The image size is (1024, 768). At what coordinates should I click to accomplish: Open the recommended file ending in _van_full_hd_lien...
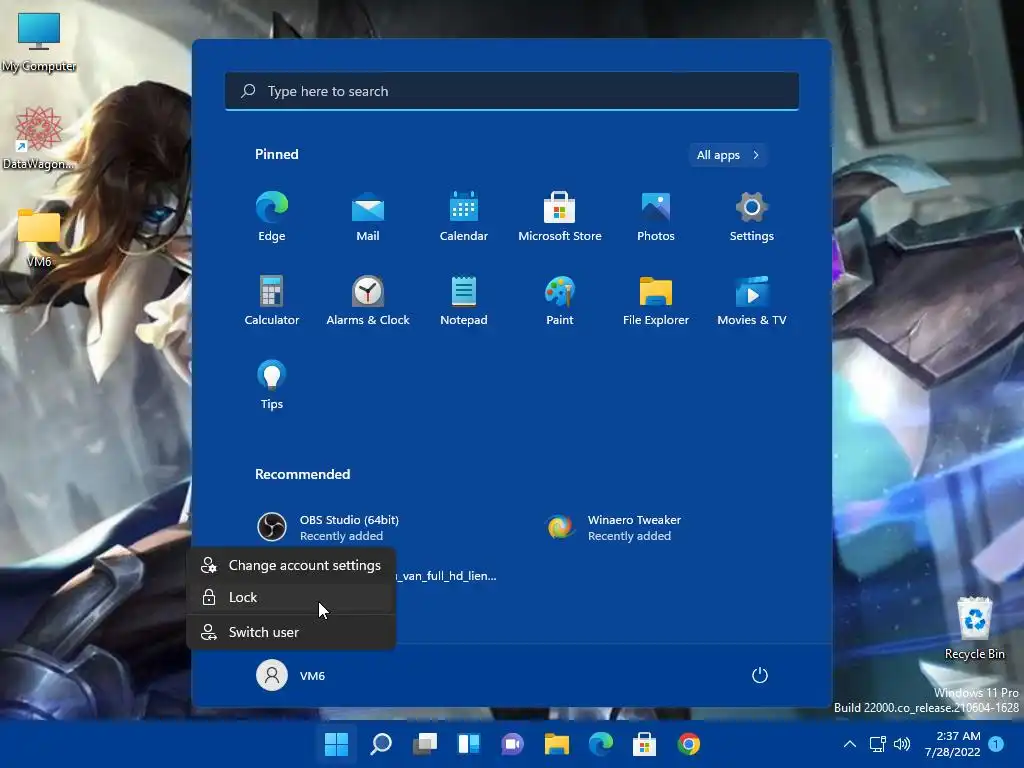coord(446,576)
